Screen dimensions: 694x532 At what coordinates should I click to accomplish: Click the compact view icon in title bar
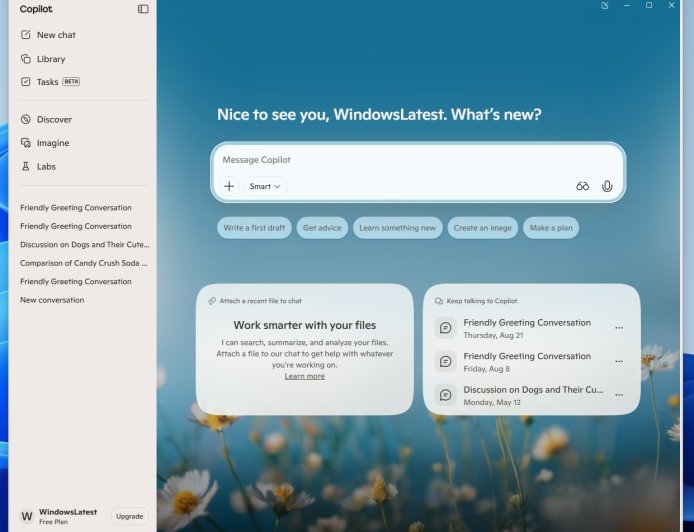605,5
